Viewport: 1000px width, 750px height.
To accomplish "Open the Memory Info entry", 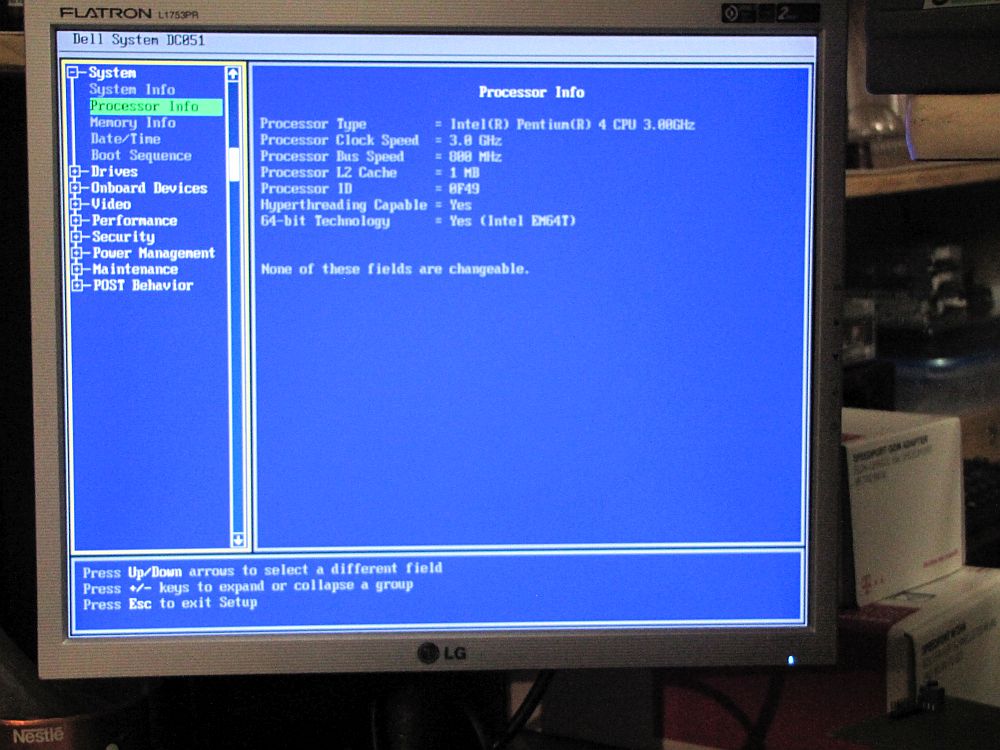I will (x=133, y=122).
